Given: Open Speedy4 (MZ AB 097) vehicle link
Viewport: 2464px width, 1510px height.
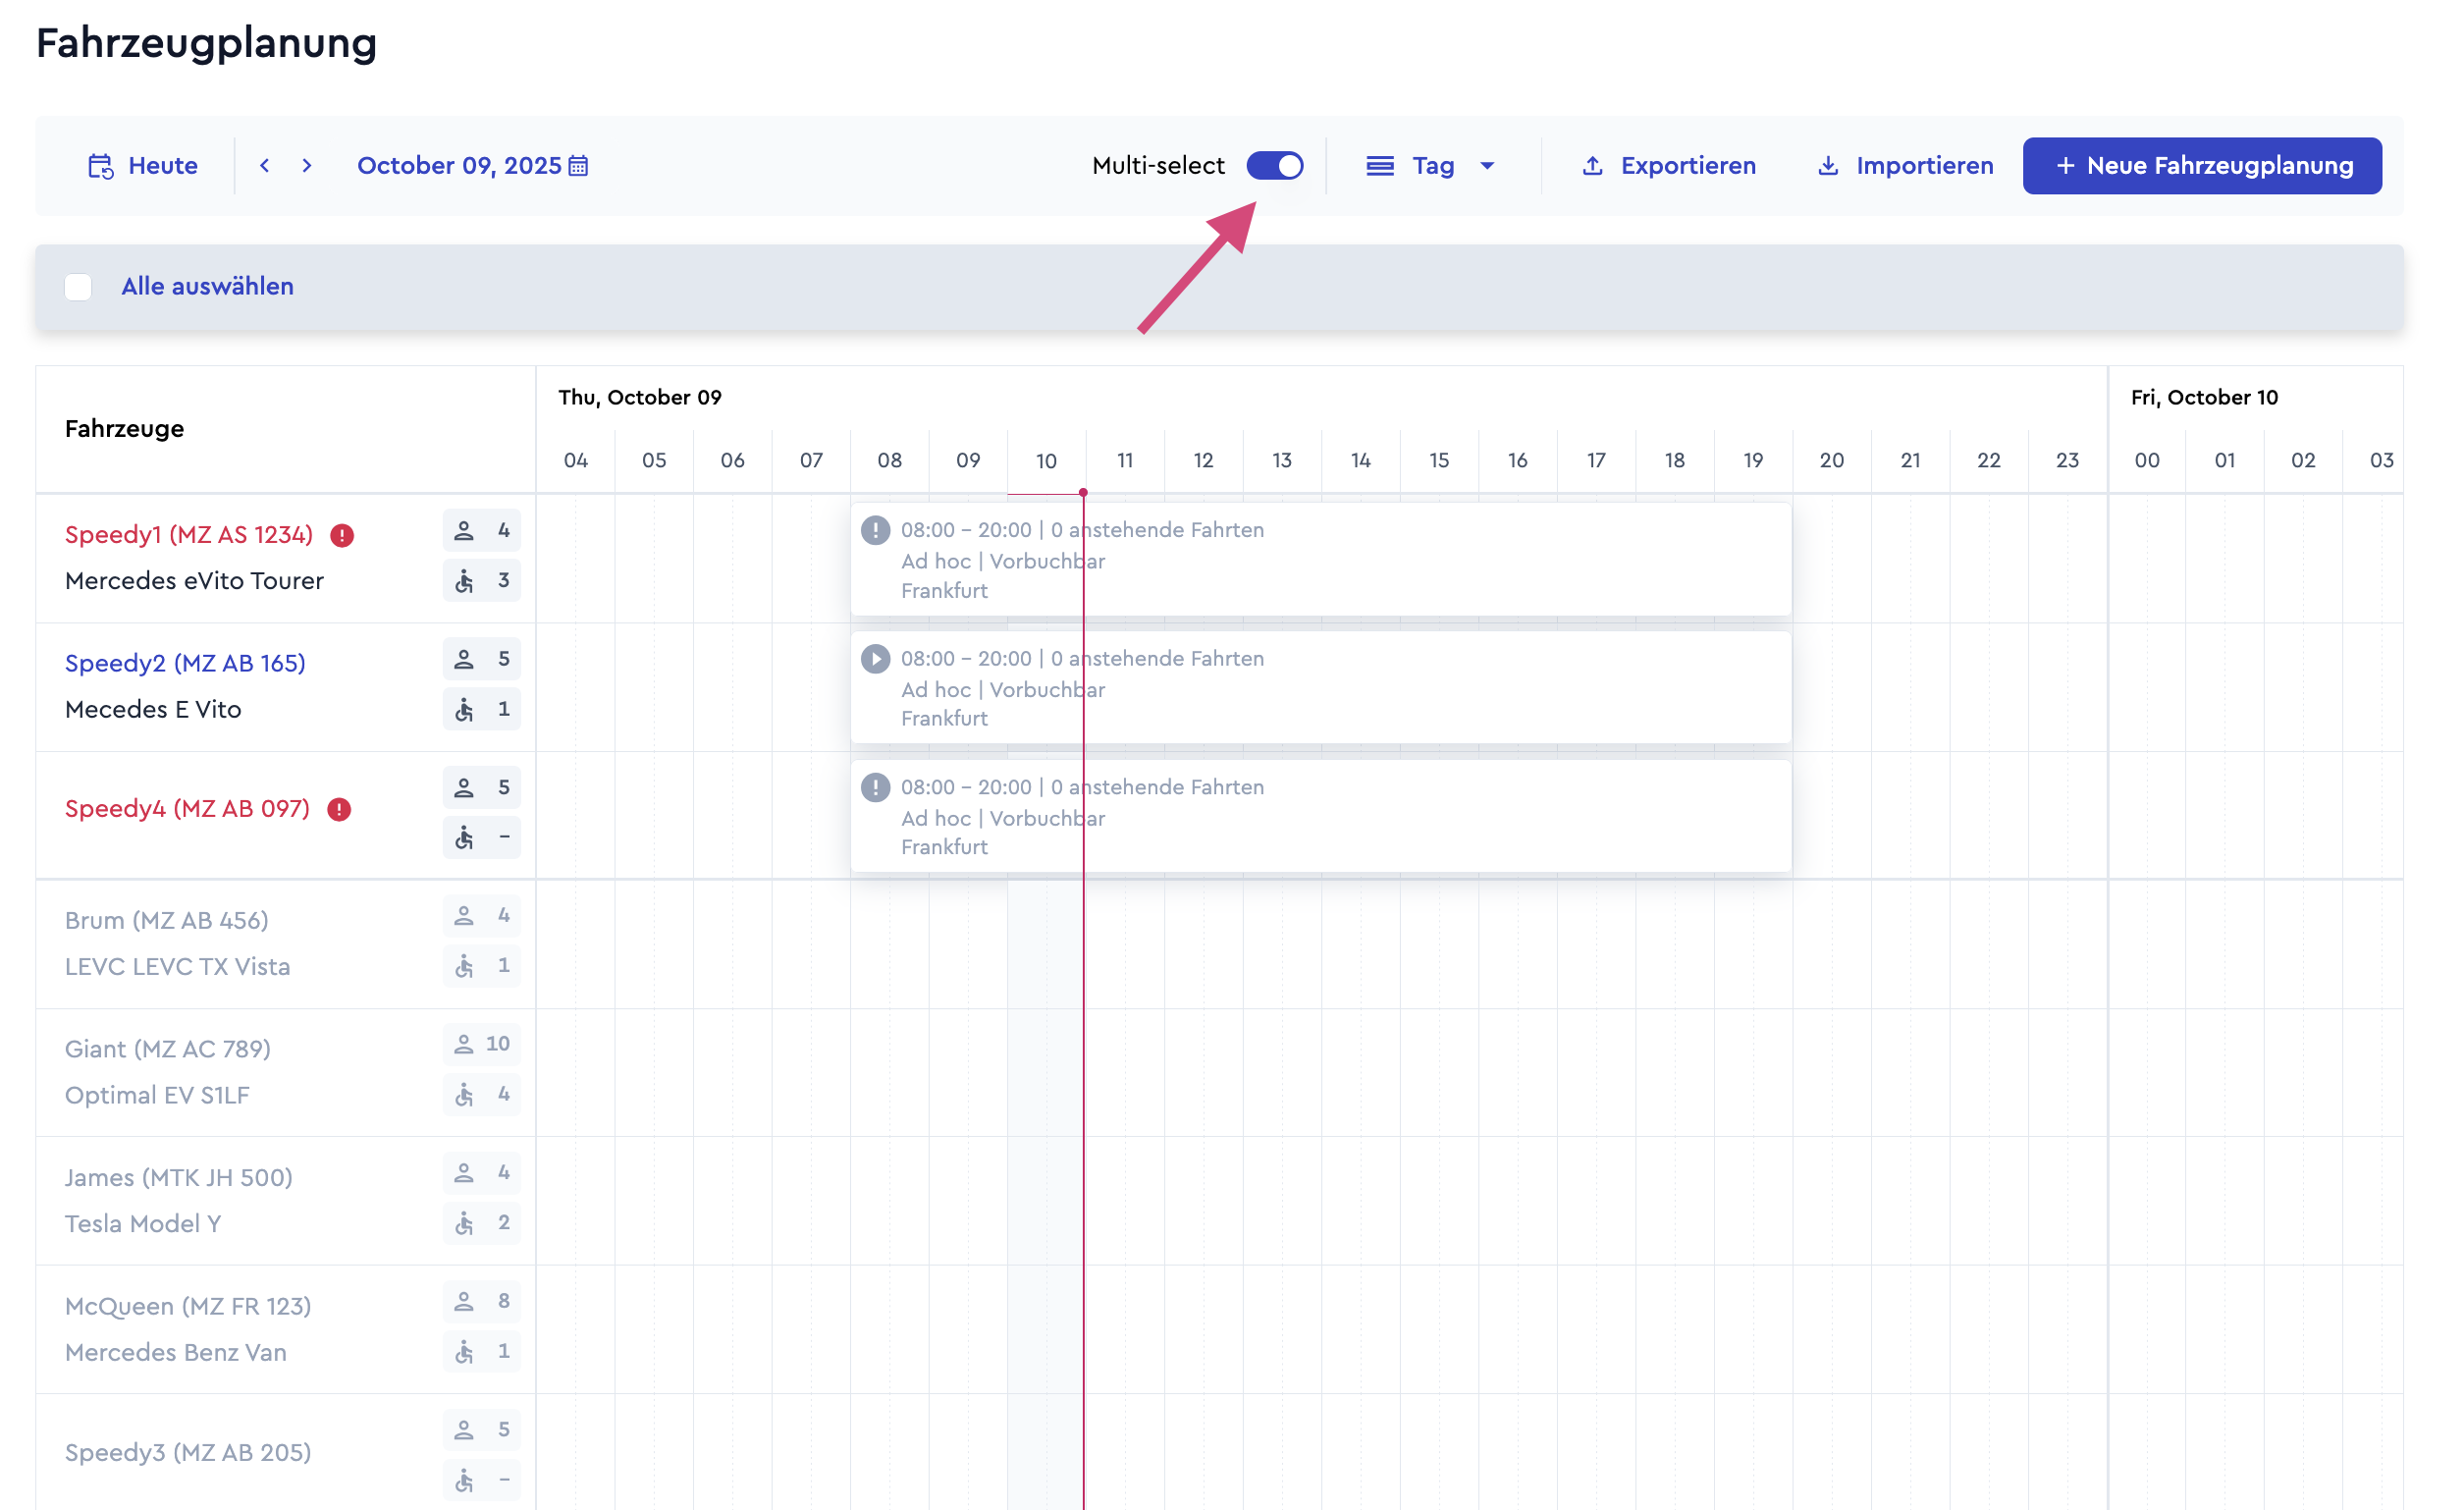Looking at the screenshot, I should [187, 809].
